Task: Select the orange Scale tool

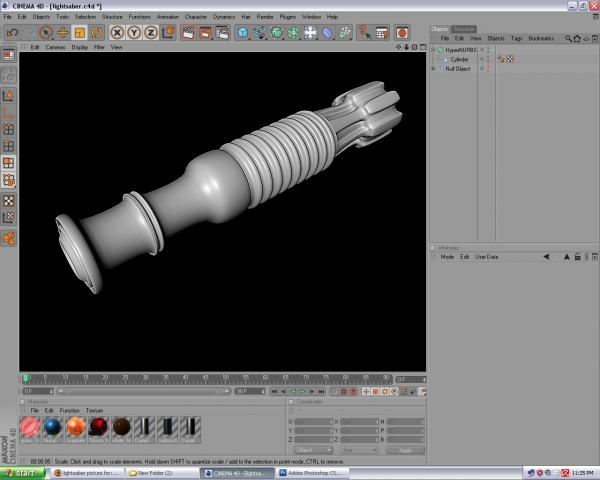Action: [80, 33]
